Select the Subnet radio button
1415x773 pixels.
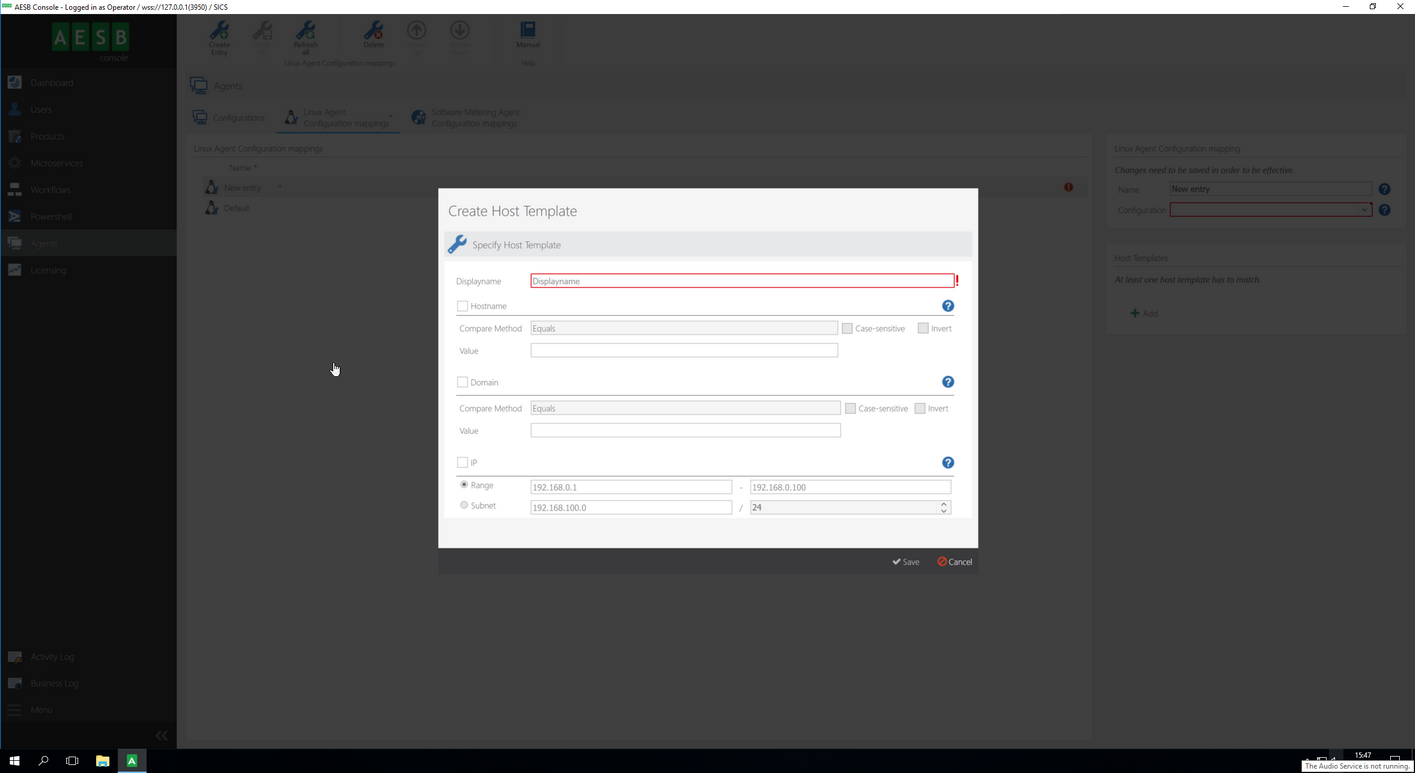click(x=464, y=506)
